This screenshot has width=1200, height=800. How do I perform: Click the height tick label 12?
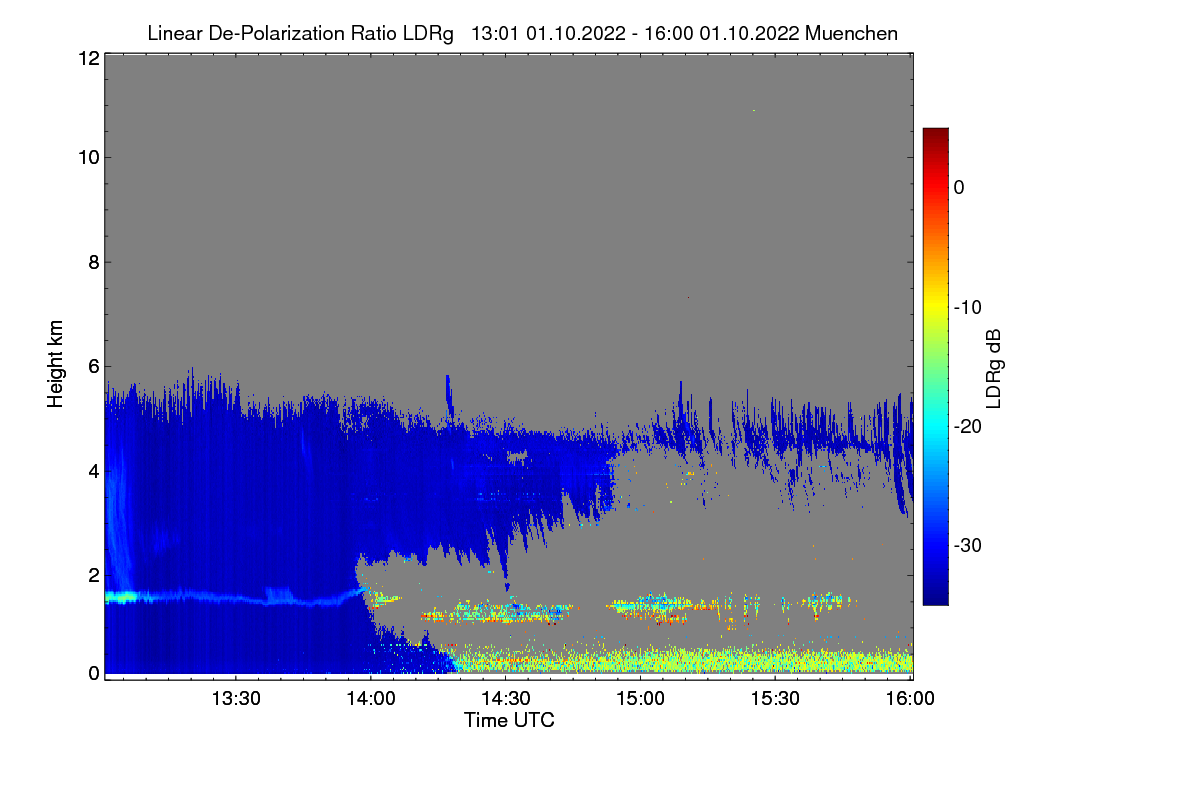tap(87, 59)
